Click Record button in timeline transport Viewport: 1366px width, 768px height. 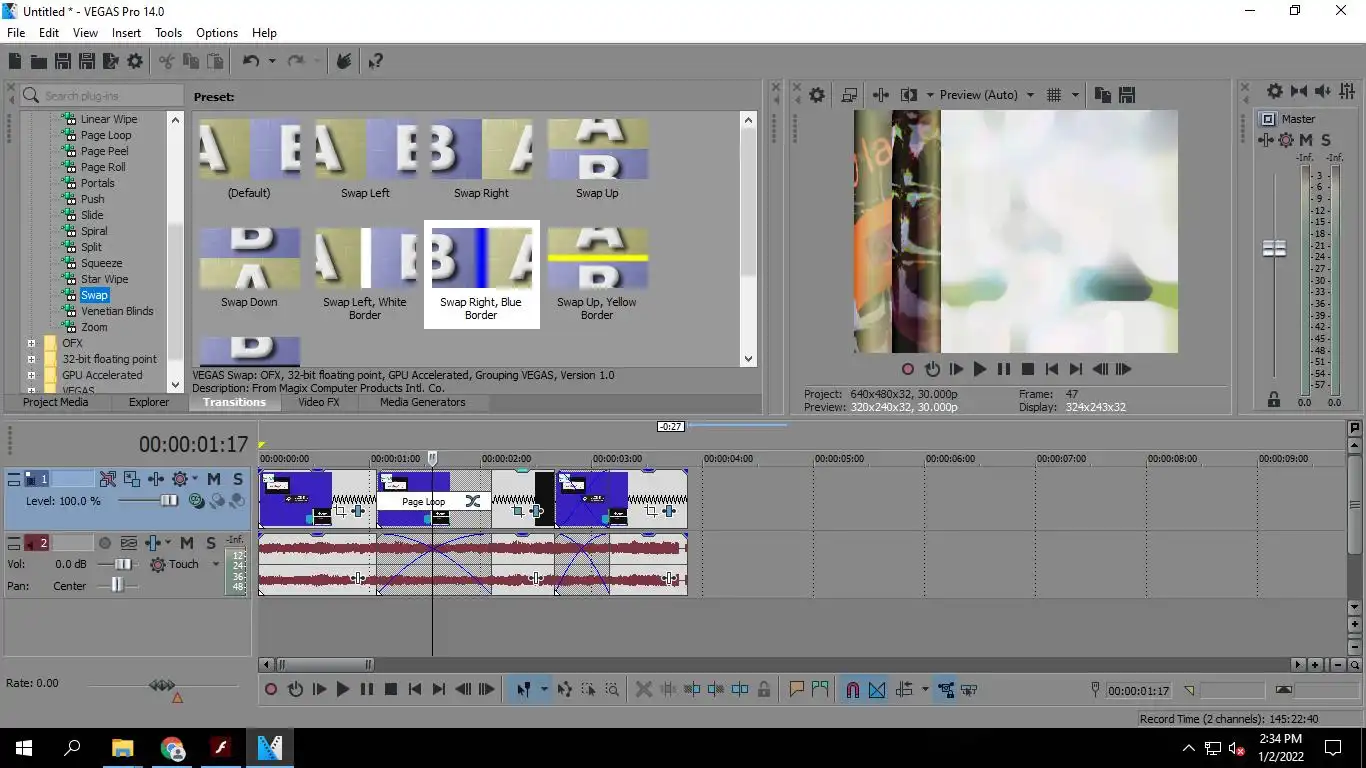click(271, 689)
